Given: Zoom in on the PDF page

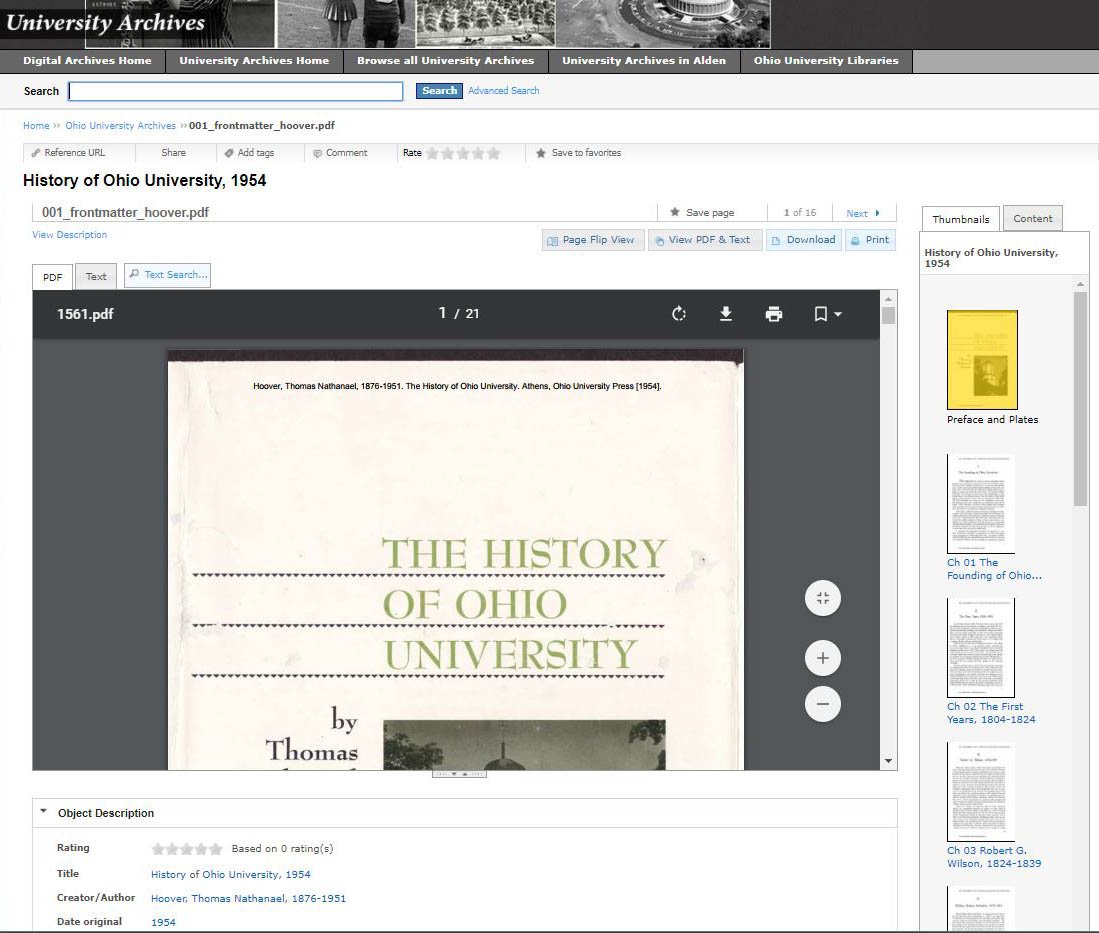Looking at the screenshot, I should click(x=823, y=658).
